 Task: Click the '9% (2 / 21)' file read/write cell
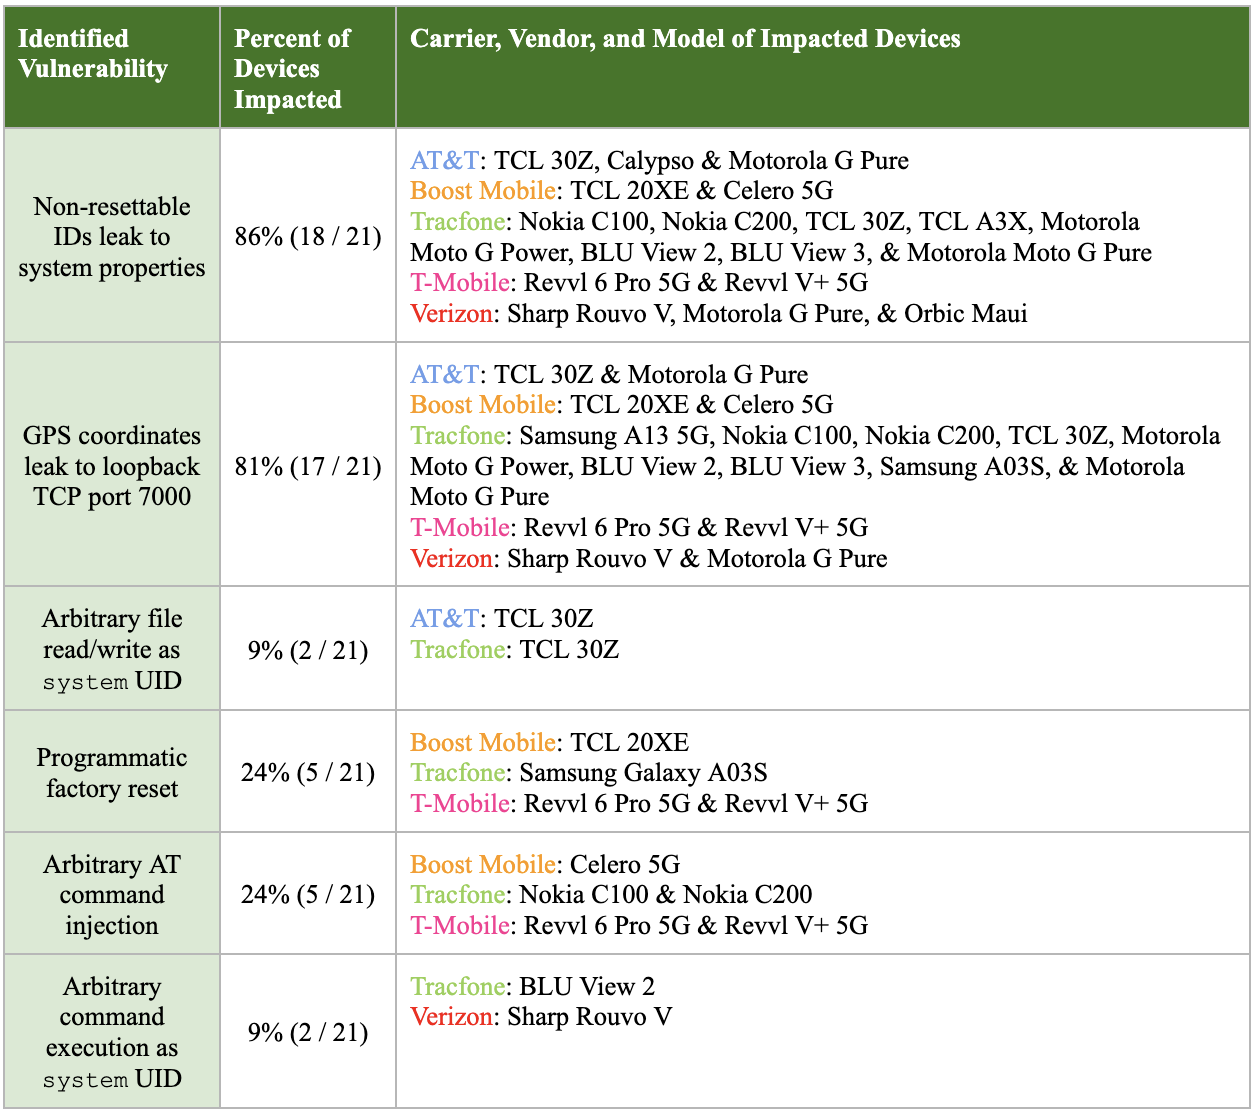tap(308, 649)
